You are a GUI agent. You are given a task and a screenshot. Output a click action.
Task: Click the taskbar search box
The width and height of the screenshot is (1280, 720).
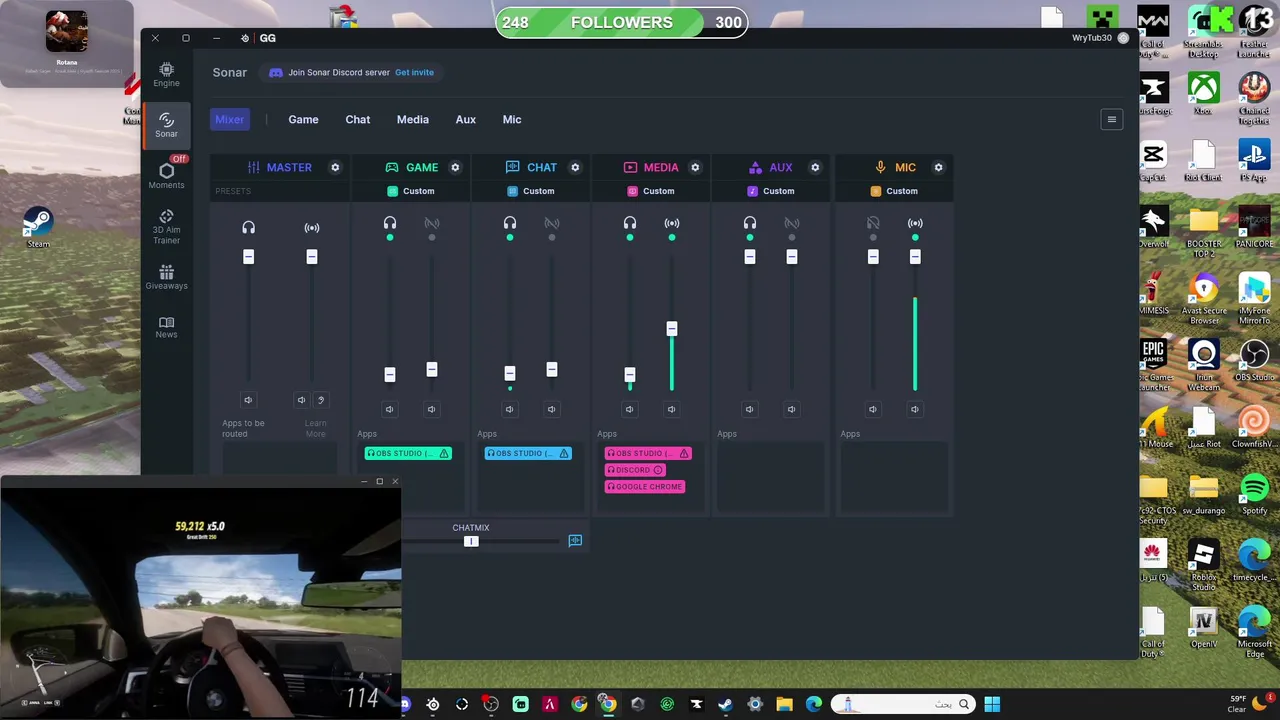coord(902,704)
